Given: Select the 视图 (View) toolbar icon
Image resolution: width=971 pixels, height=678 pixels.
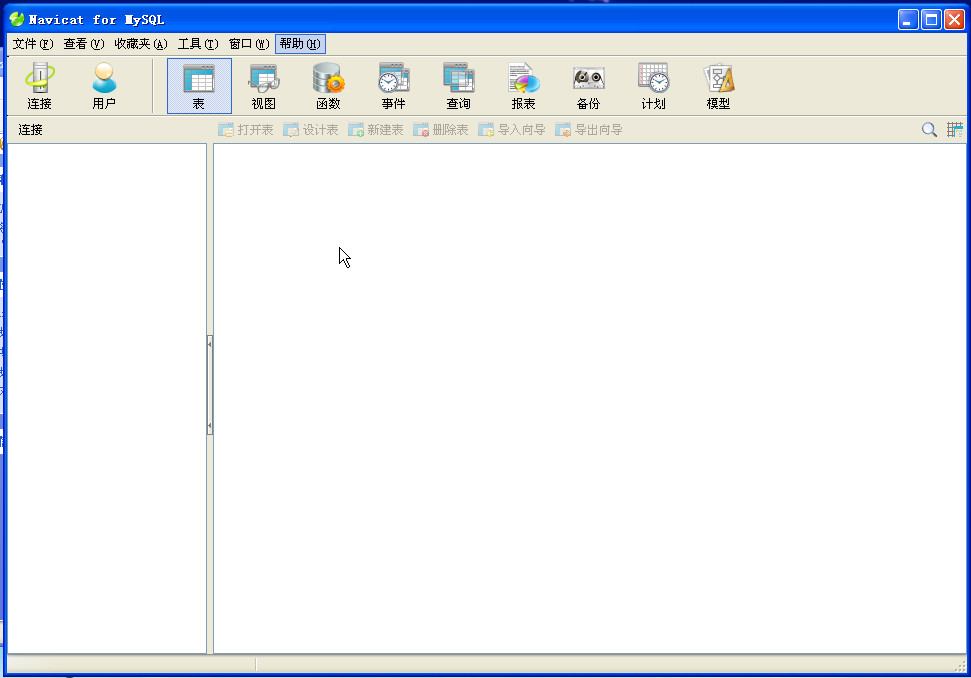Looking at the screenshot, I should click(x=264, y=86).
